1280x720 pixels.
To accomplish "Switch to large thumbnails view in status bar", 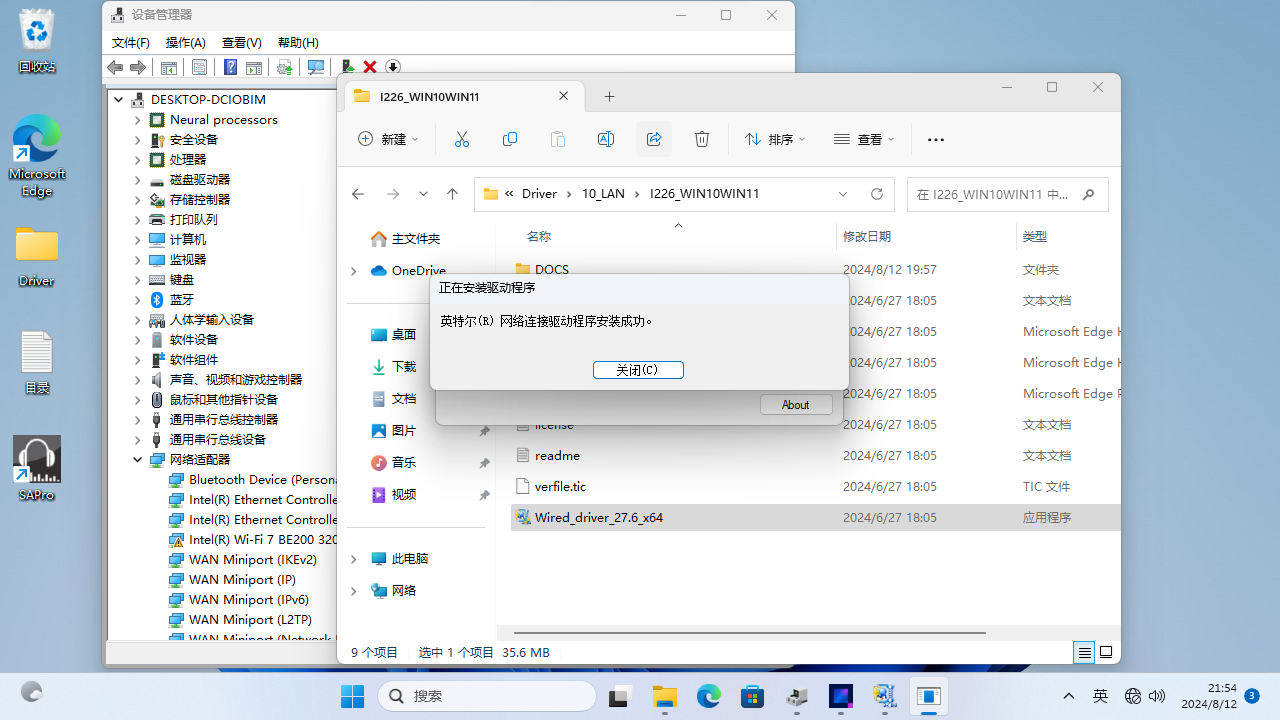I will pos(1106,653).
